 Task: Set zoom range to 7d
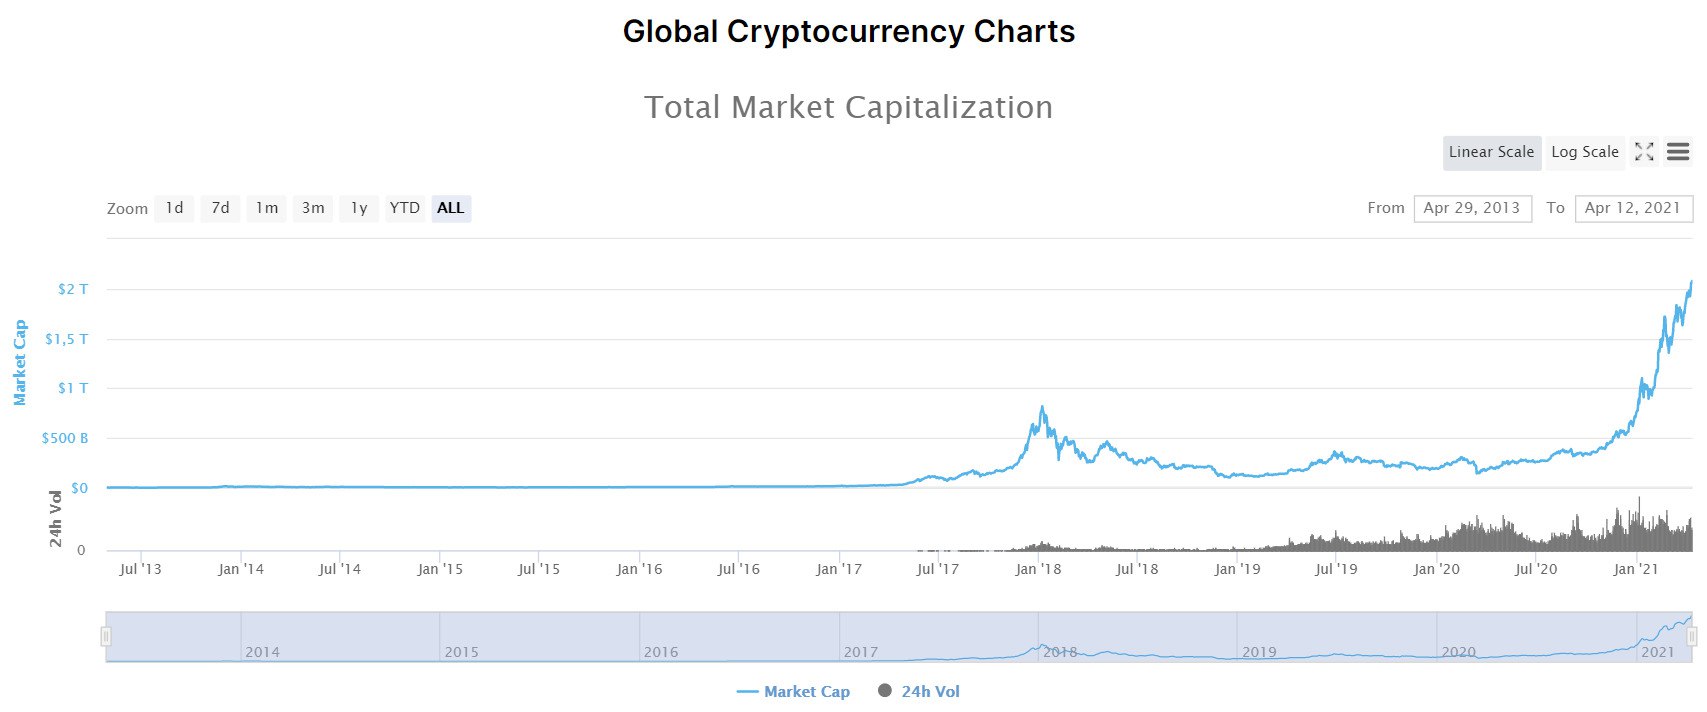[220, 208]
